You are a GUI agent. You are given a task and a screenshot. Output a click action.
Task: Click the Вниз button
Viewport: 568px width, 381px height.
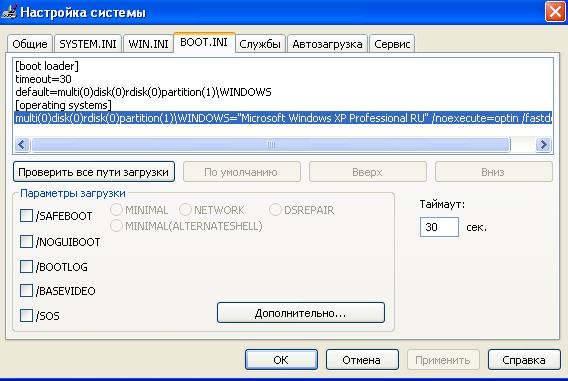coord(493,172)
